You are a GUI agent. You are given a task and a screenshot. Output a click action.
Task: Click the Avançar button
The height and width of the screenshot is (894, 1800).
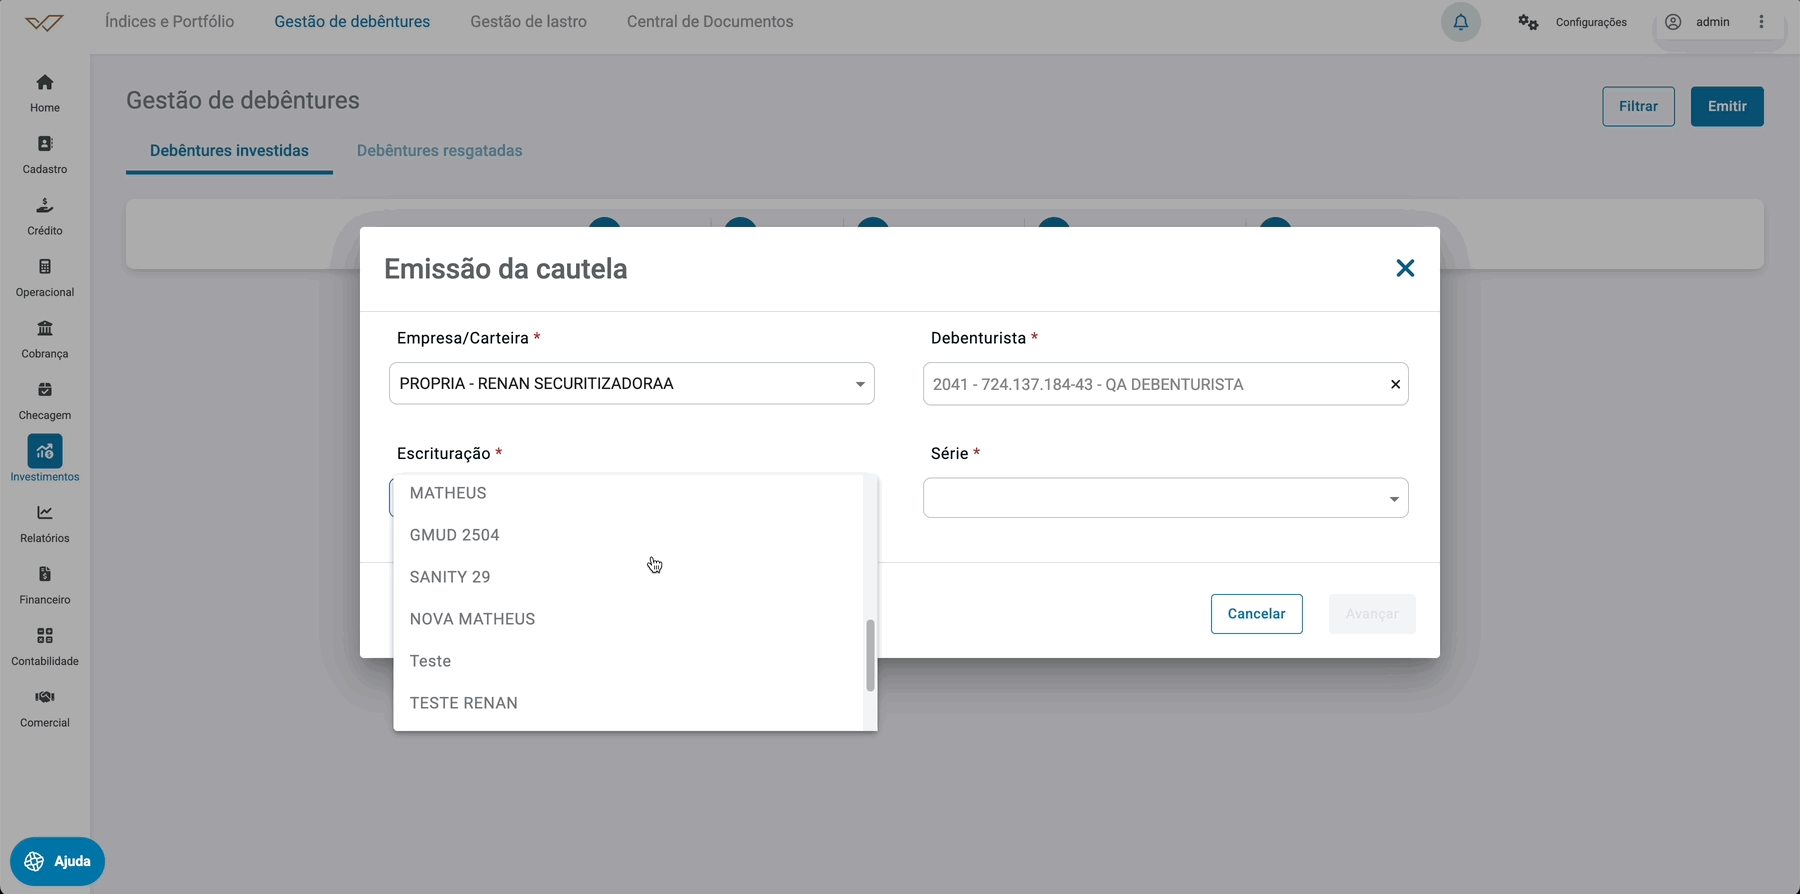point(1372,614)
